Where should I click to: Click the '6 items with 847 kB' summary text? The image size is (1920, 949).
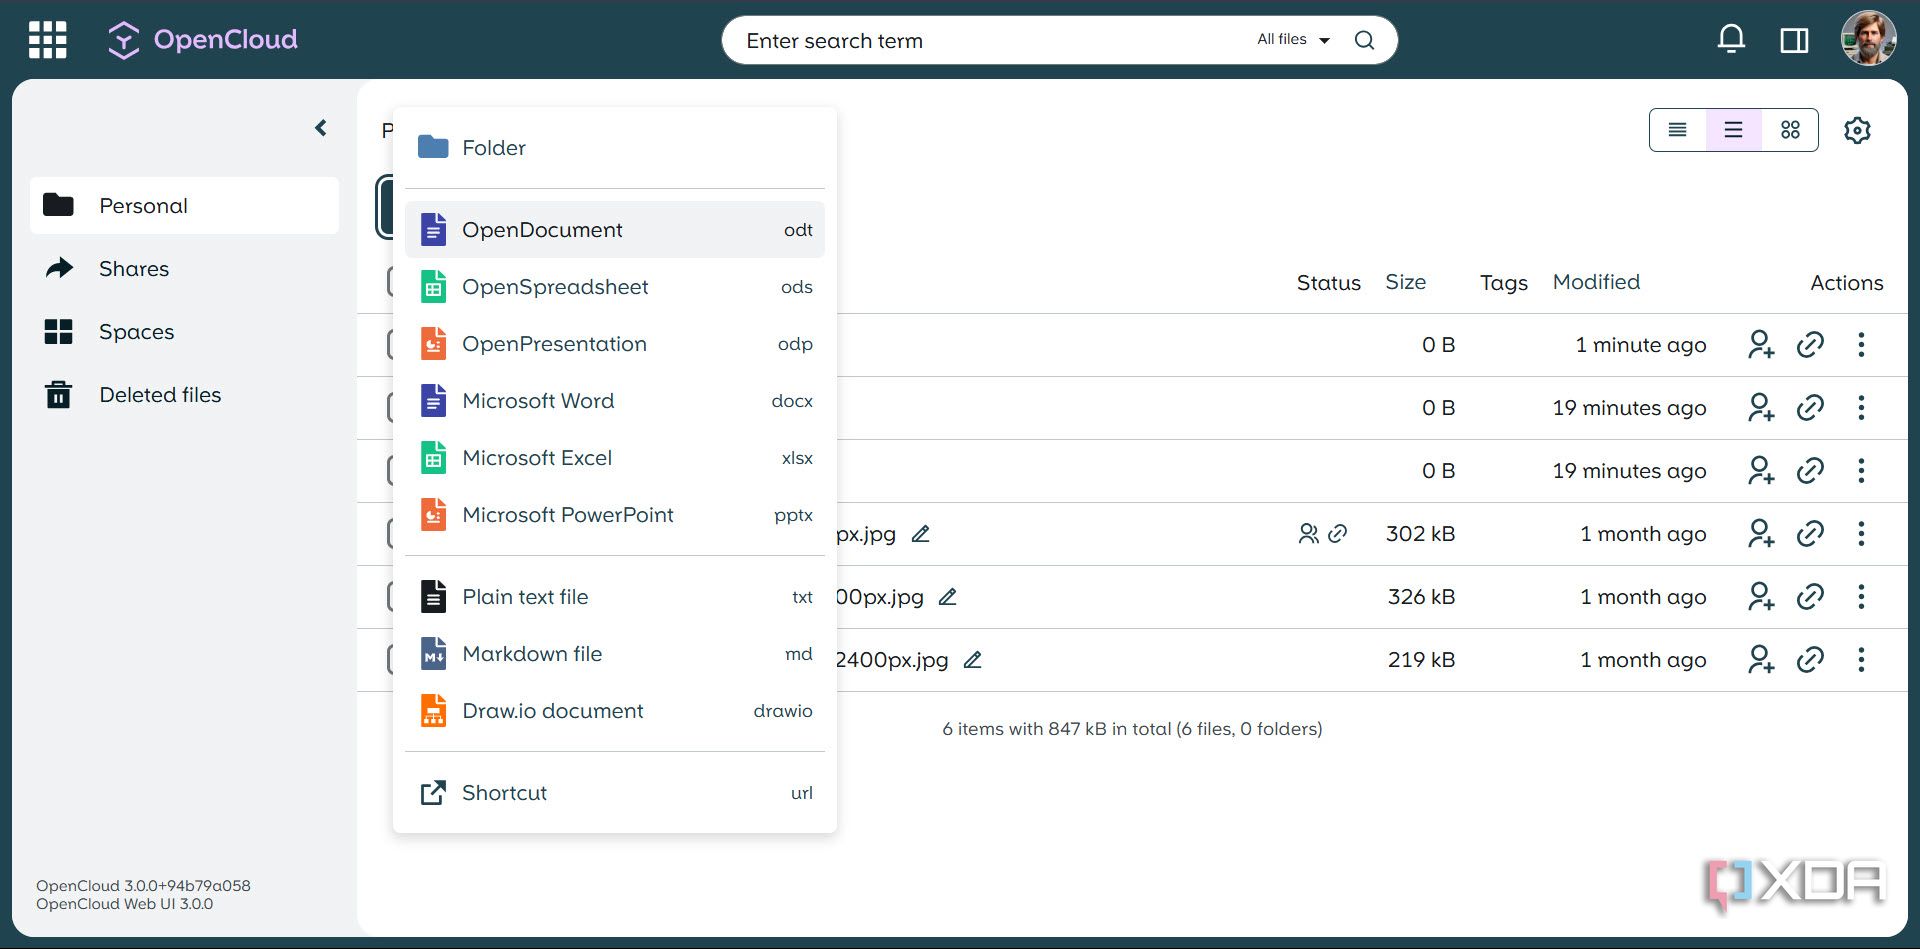coord(1132,729)
